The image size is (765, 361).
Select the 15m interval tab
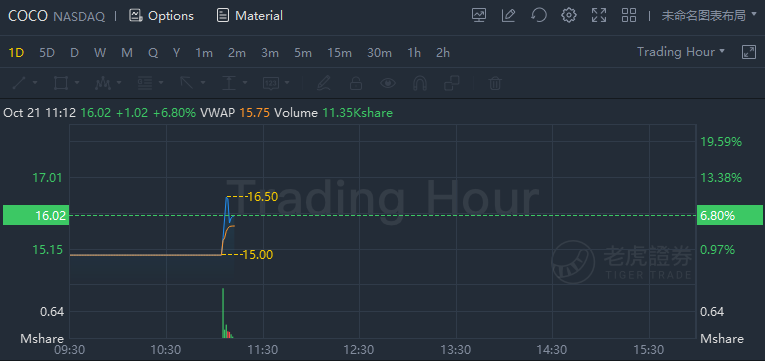[x=340, y=53]
